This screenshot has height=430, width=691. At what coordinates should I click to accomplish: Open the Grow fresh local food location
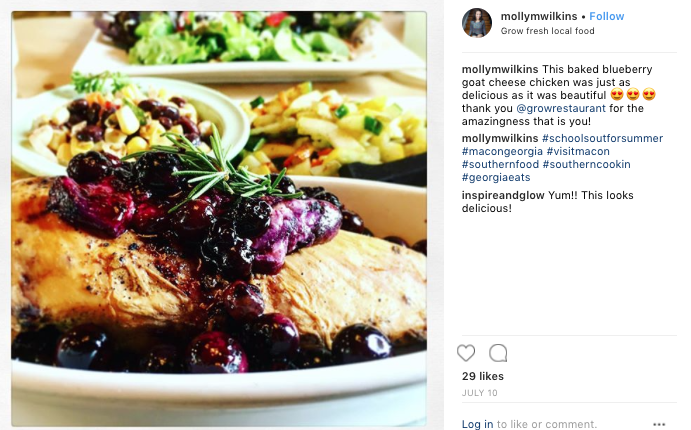click(547, 31)
